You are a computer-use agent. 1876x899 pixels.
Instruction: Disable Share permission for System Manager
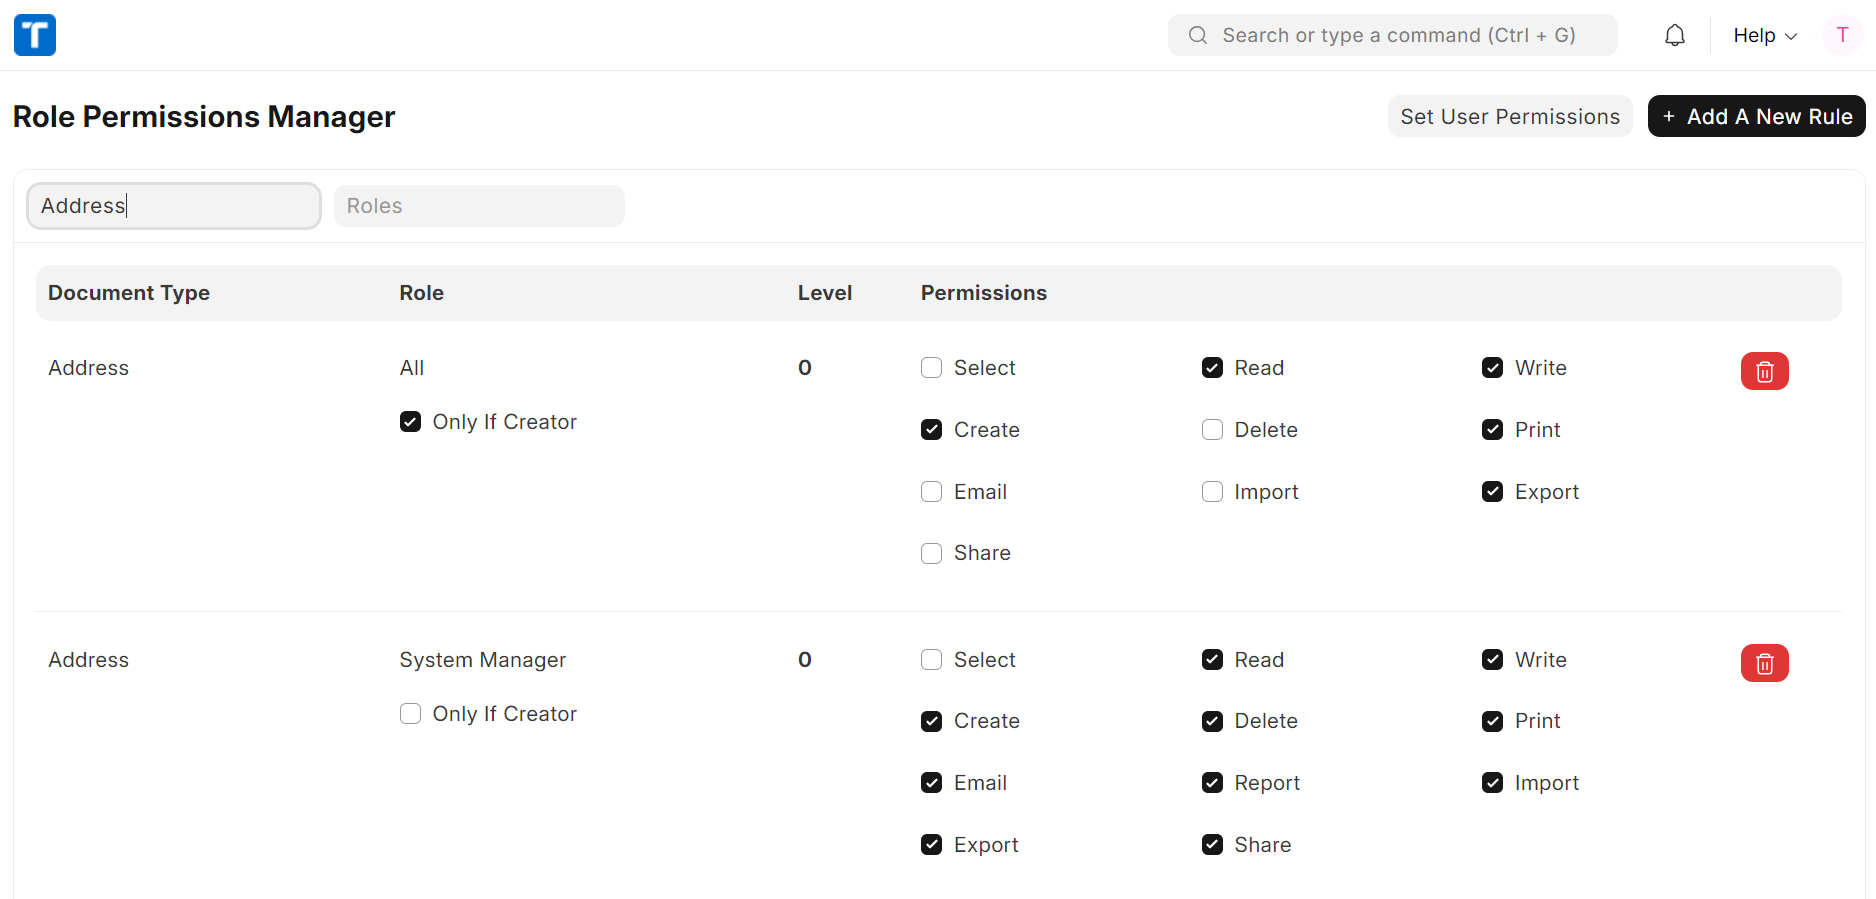1212,845
